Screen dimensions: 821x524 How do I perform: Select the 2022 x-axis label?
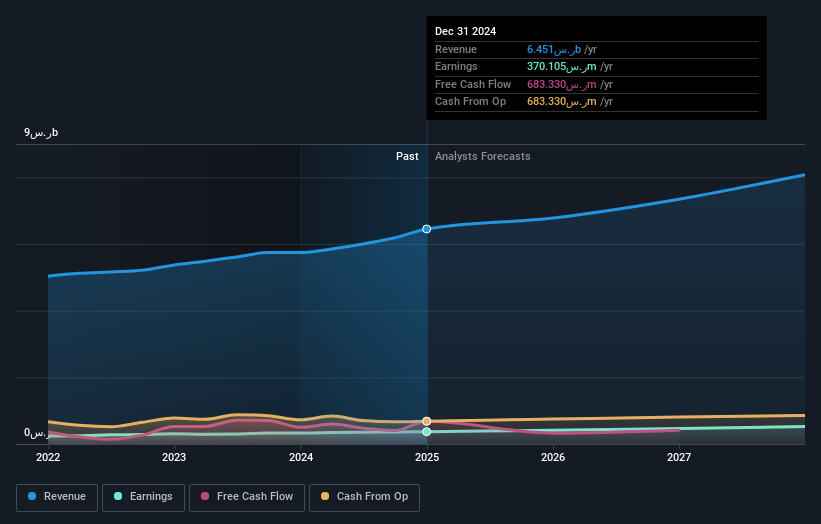pyautogui.click(x=48, y=457)
